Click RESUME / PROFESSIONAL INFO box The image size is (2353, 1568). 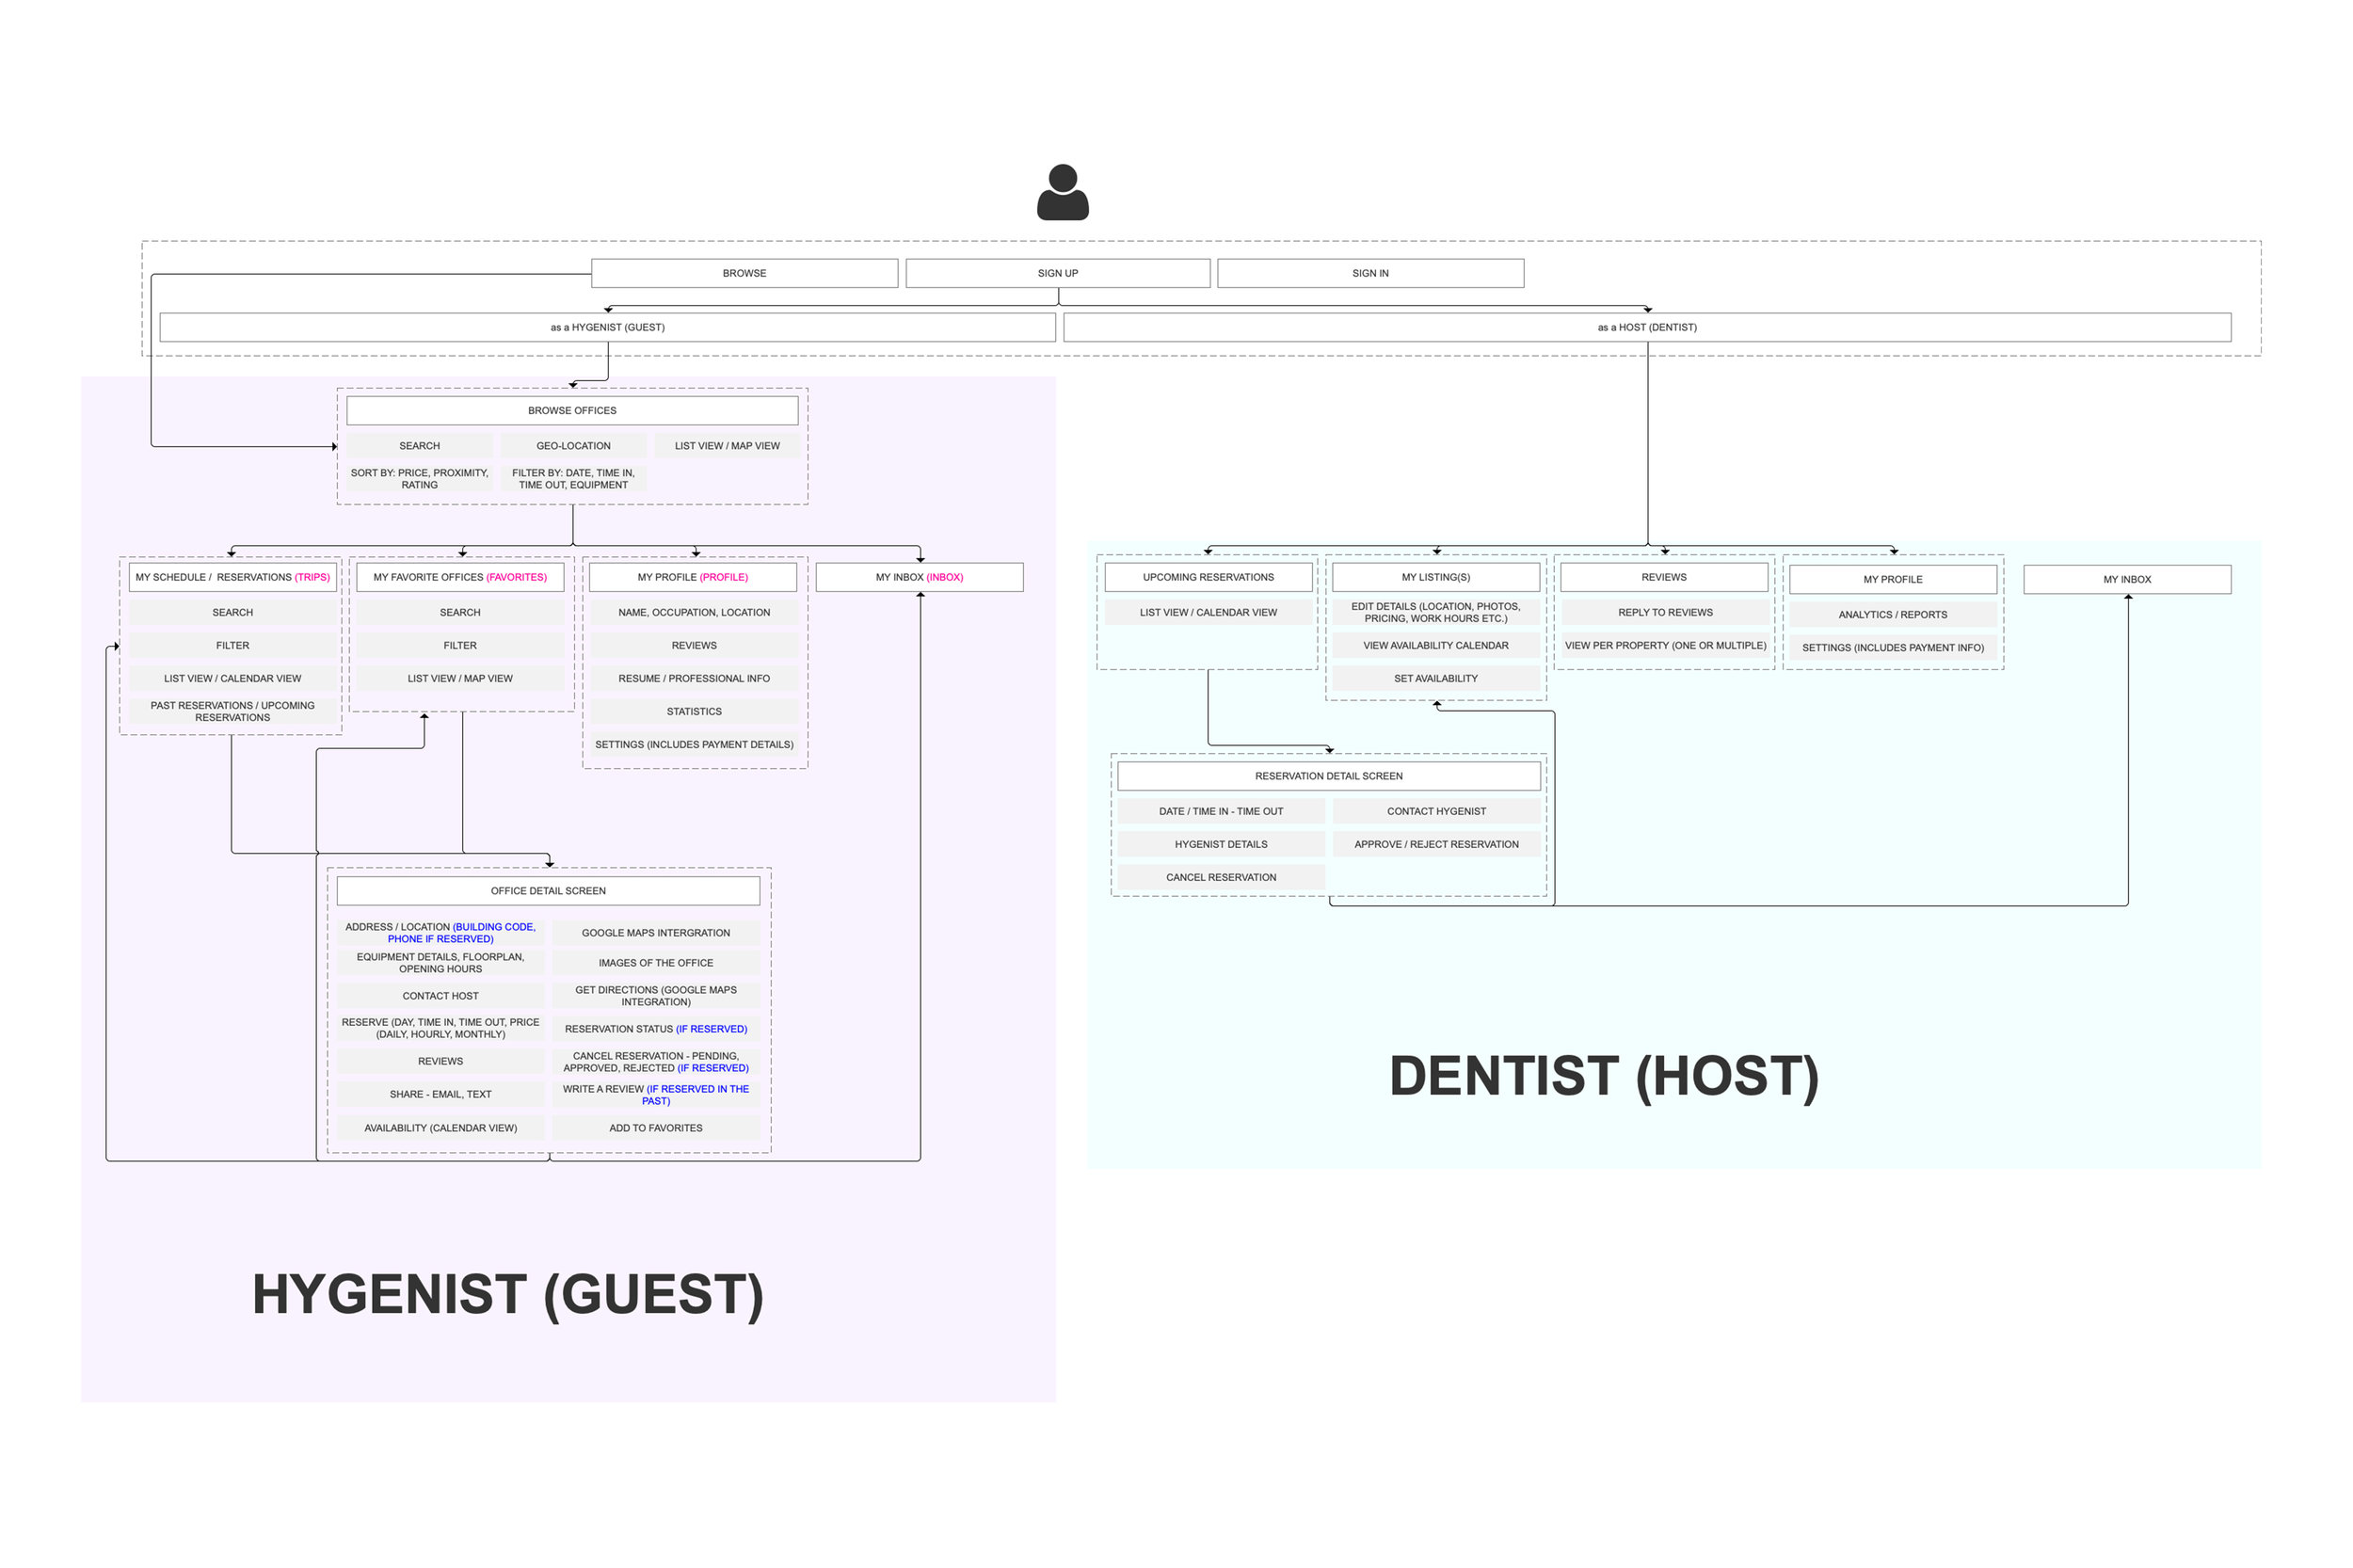tap(694, 679)
